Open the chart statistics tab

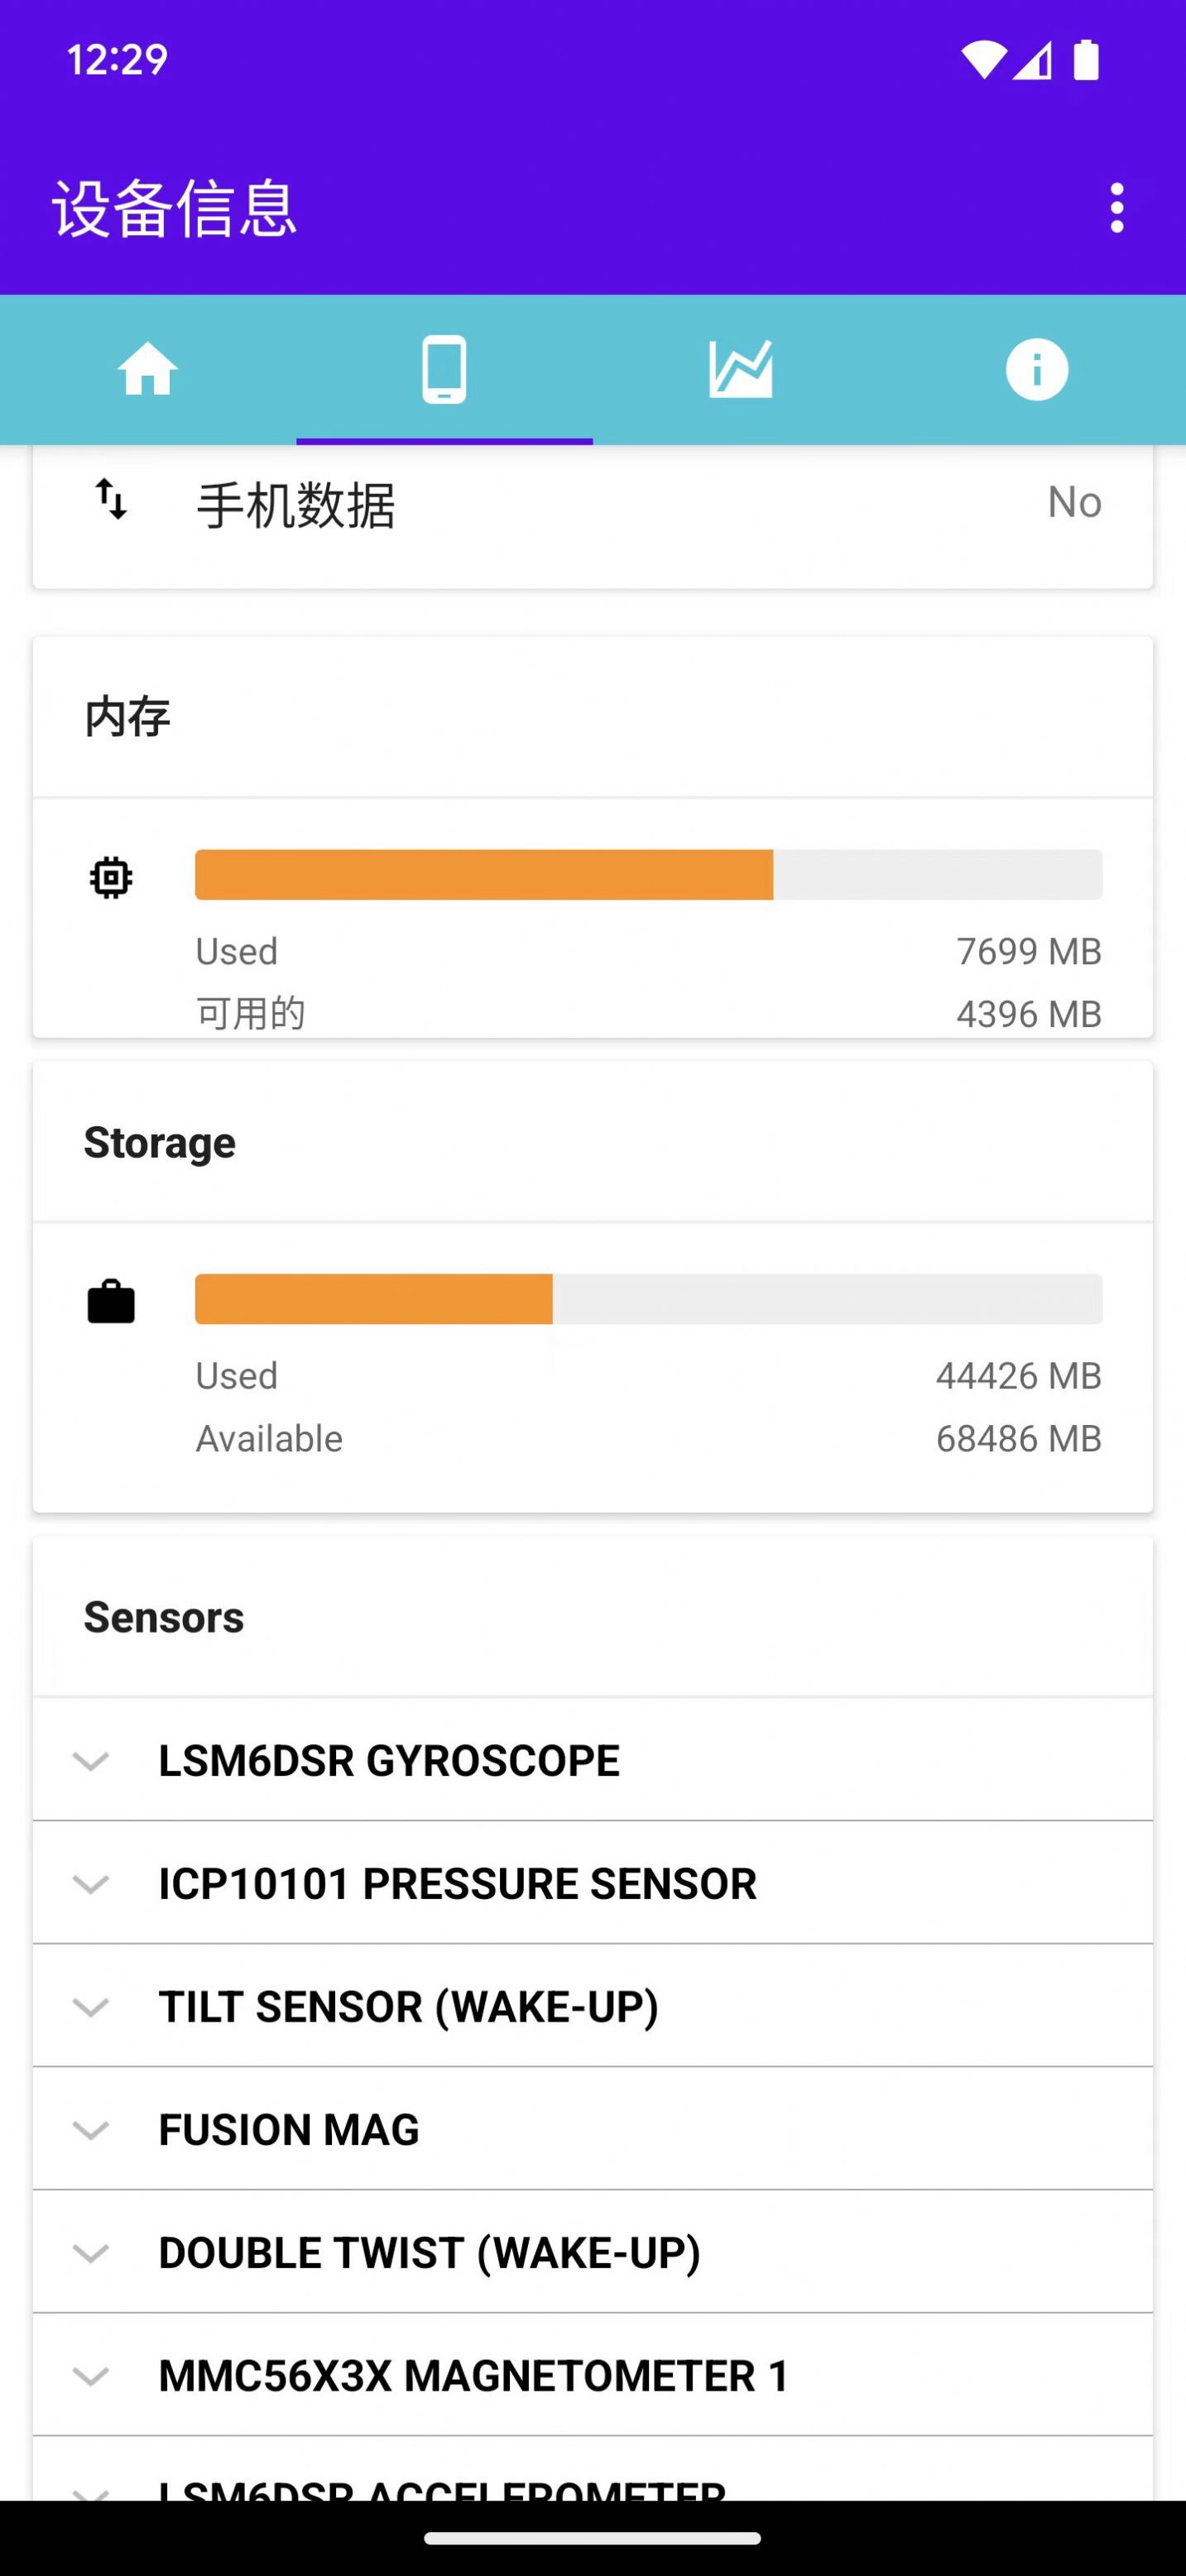pos(740,369)
